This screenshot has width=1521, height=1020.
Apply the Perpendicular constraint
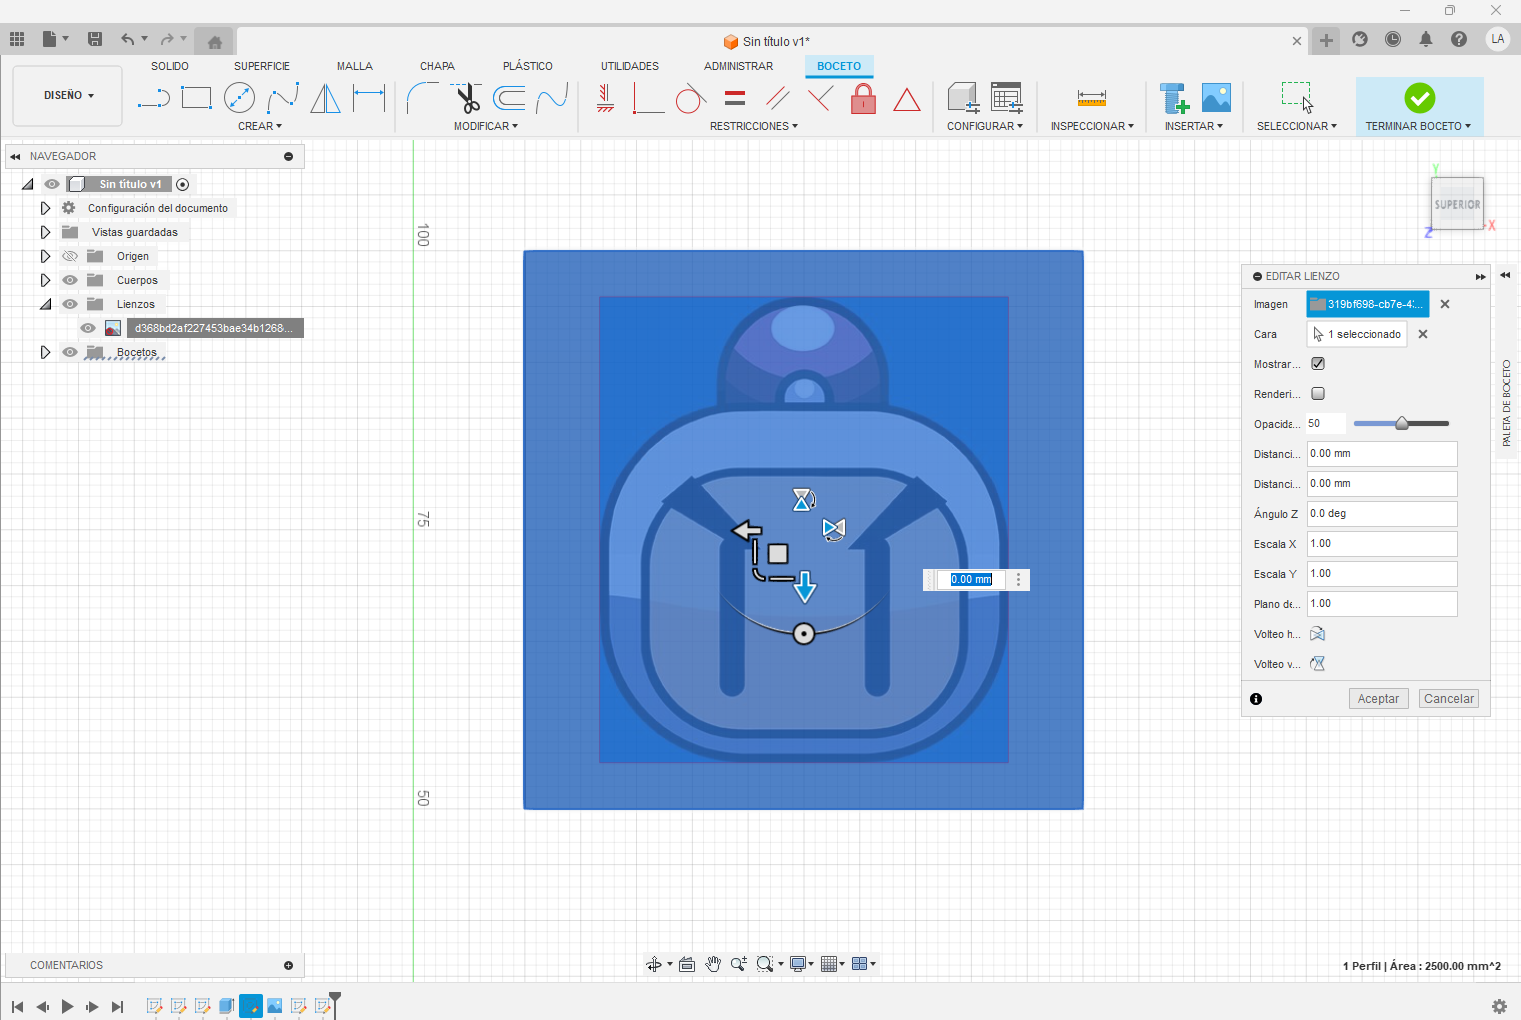click(820, 98)
